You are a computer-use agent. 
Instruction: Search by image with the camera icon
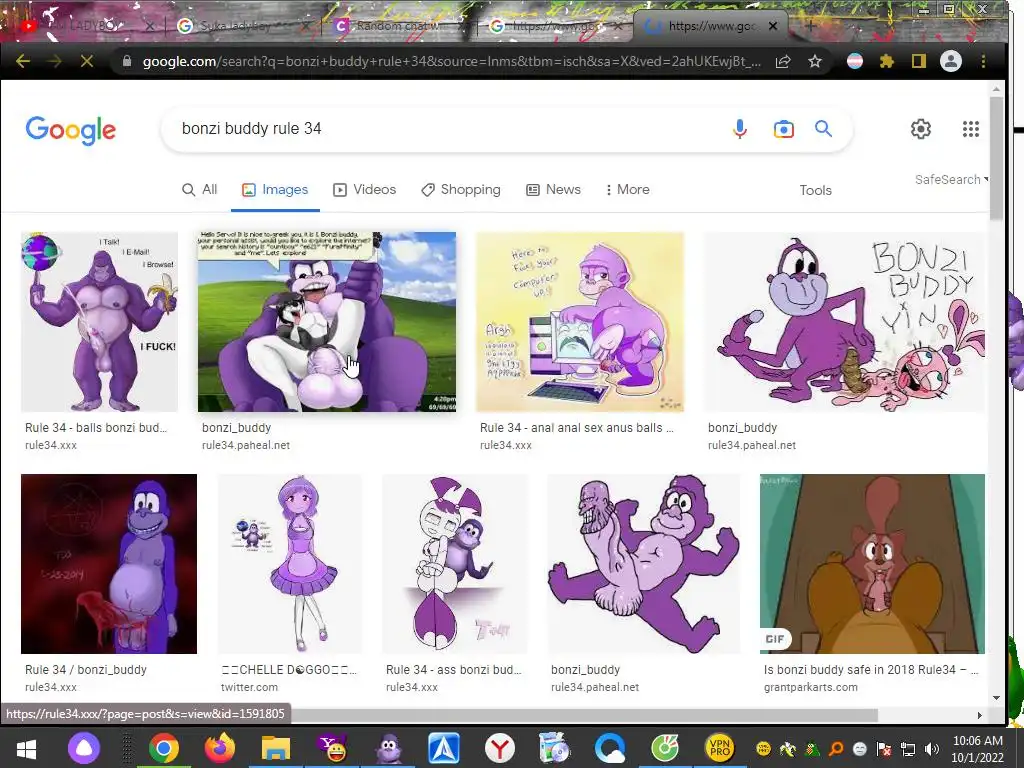point(784,129)
